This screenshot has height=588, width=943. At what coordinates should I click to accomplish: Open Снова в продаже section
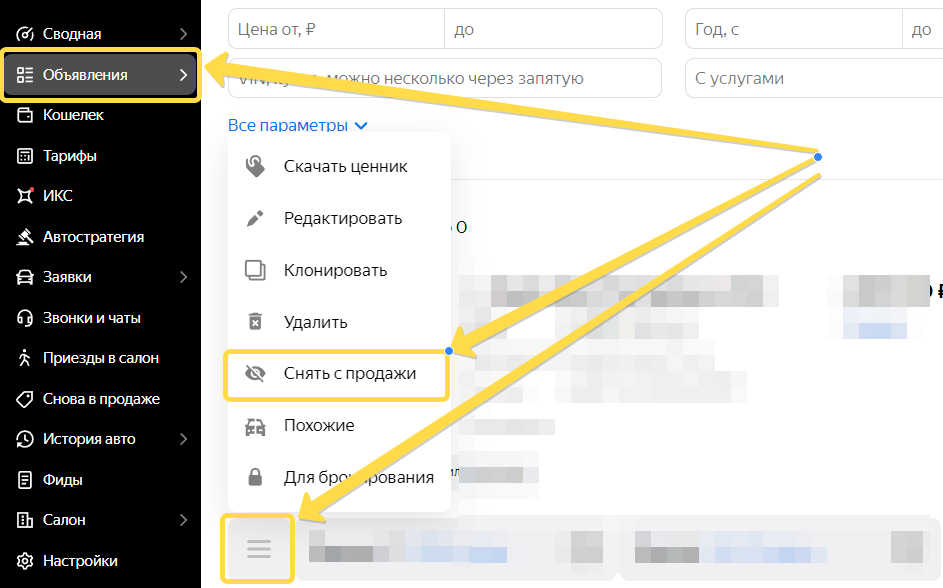100,399
